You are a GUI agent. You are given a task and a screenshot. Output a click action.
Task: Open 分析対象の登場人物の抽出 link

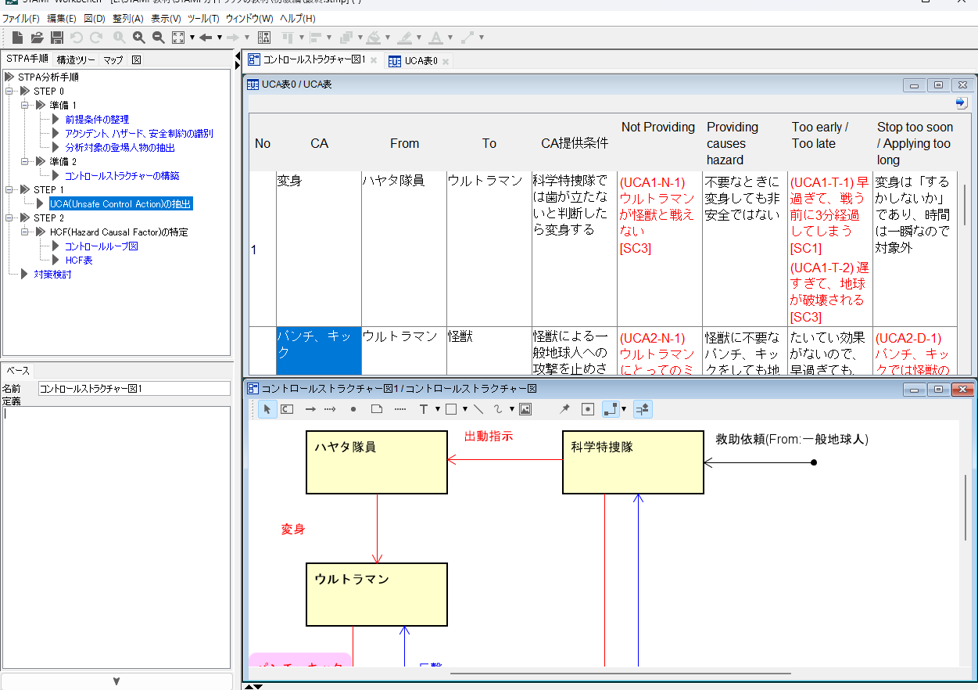point(120,148)
